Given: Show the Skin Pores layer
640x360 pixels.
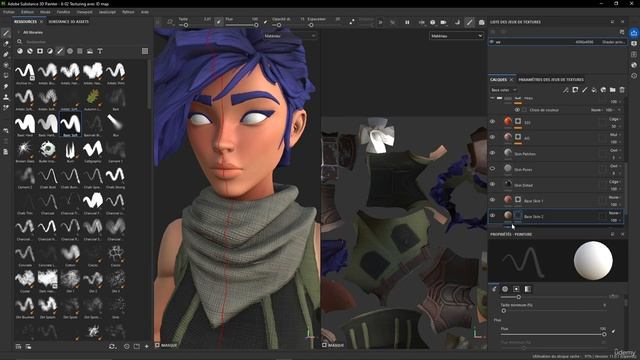Looking at the screenshot, I should 492,169.
